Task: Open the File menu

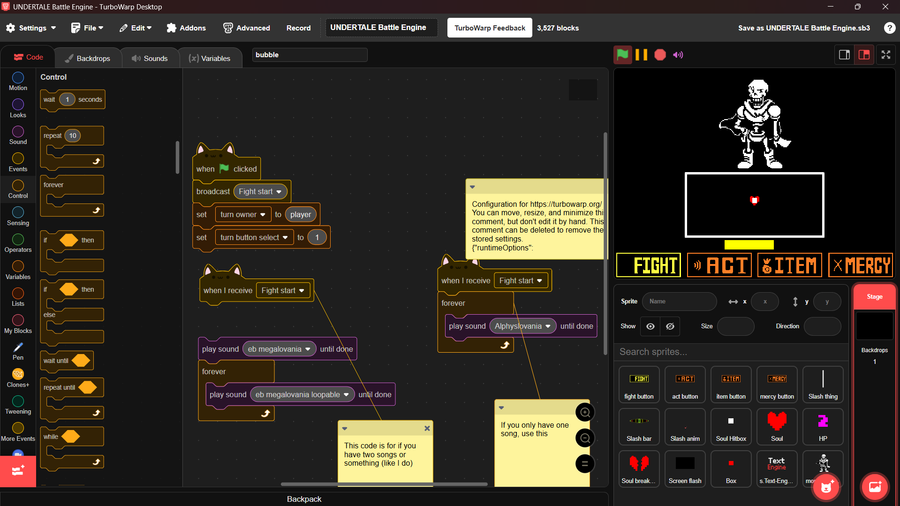Action: 87,28
